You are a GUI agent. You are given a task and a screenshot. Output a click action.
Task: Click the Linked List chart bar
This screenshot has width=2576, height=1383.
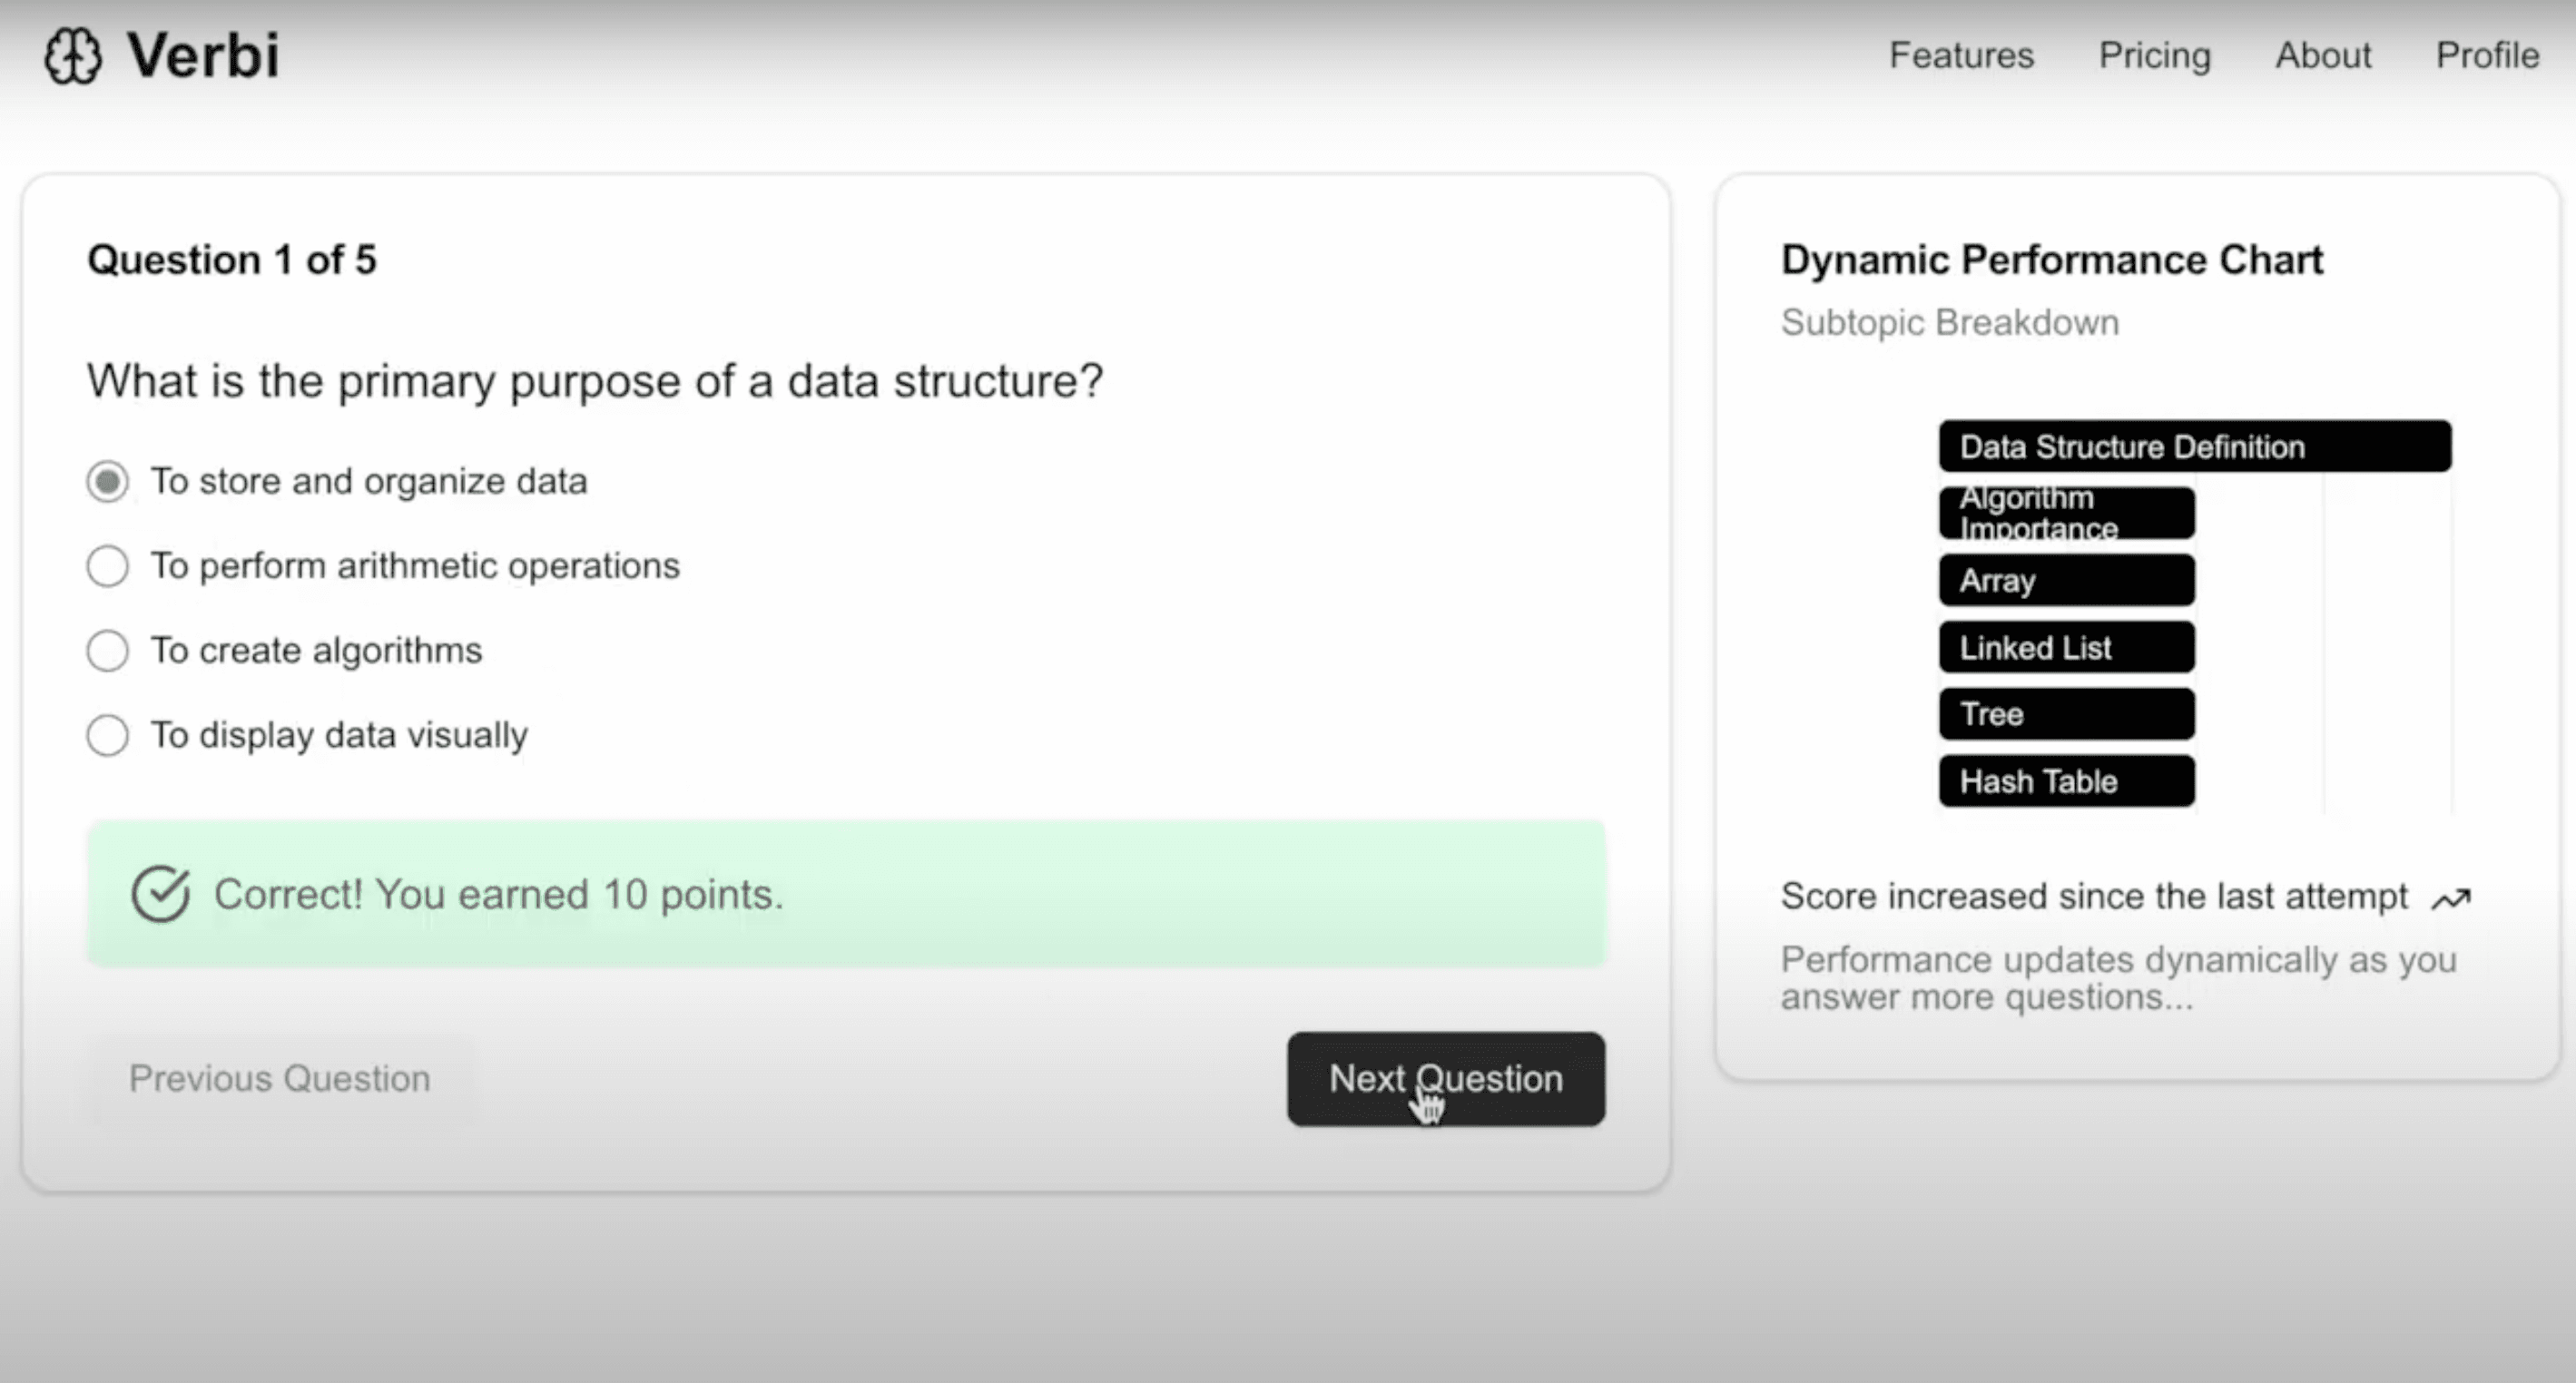(x=2066, y=647)
